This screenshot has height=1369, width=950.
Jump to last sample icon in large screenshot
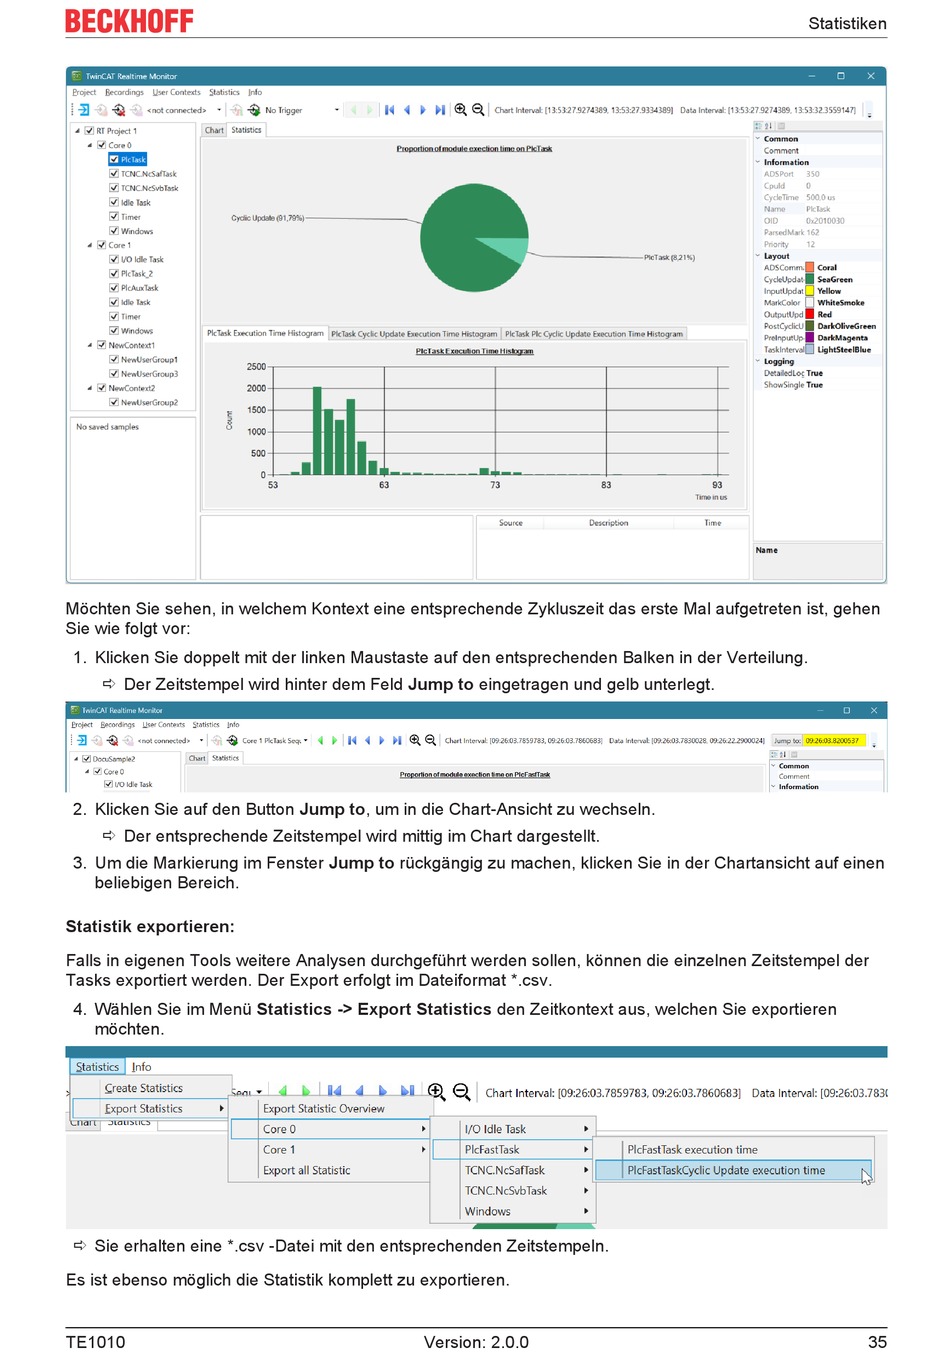click(440, 110)
